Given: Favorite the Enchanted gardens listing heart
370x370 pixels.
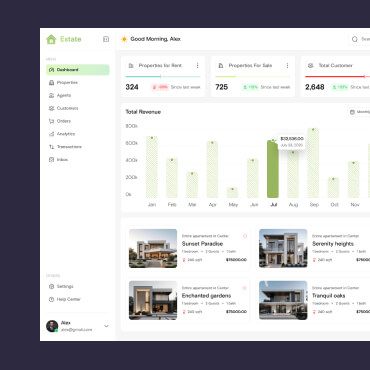Looking at the screenshot, I should [244, 288].
